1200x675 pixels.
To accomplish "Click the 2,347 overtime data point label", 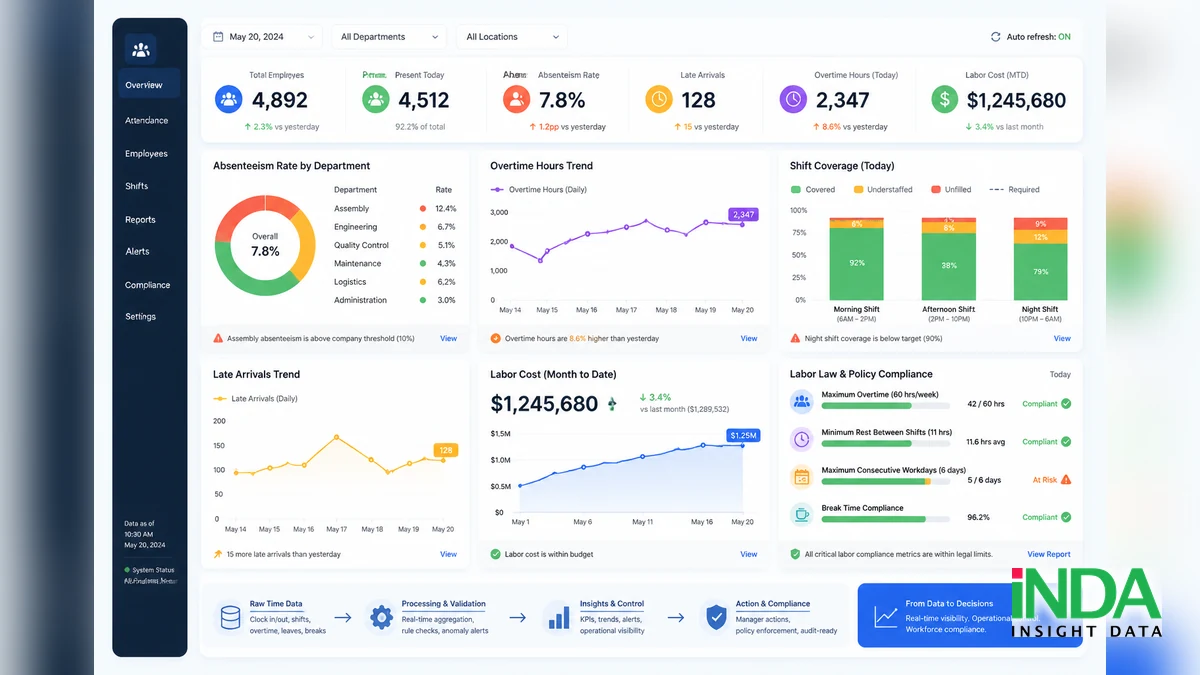I will point(743,214).
